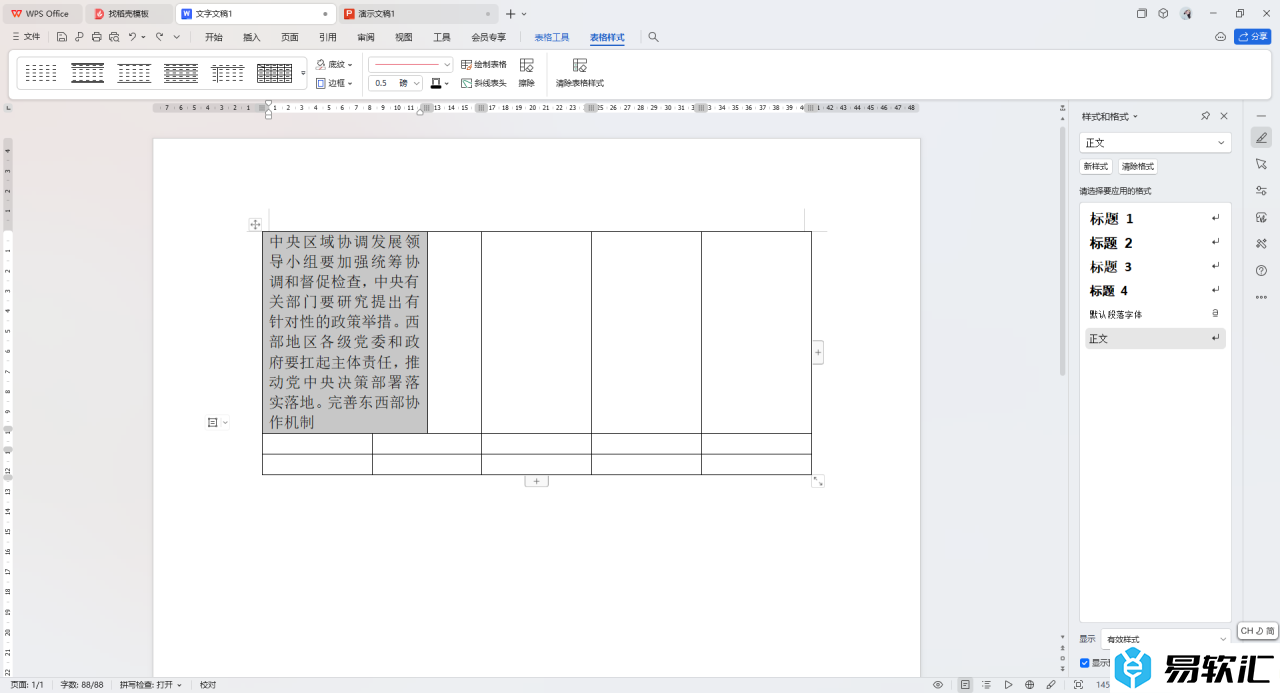Select the diagonal header tool (斜线表头)
This screenshot has width=1280, height=693.
(x=484, y=83)
